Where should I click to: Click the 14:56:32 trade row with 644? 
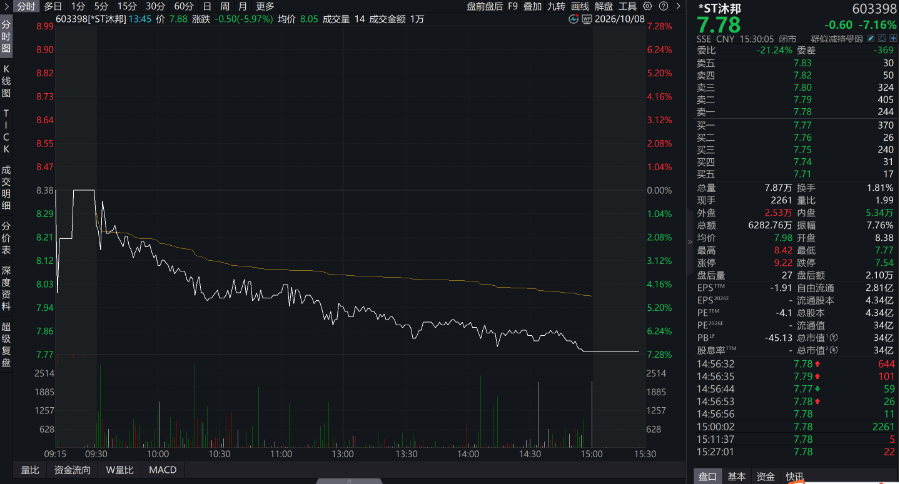point(795,364)
